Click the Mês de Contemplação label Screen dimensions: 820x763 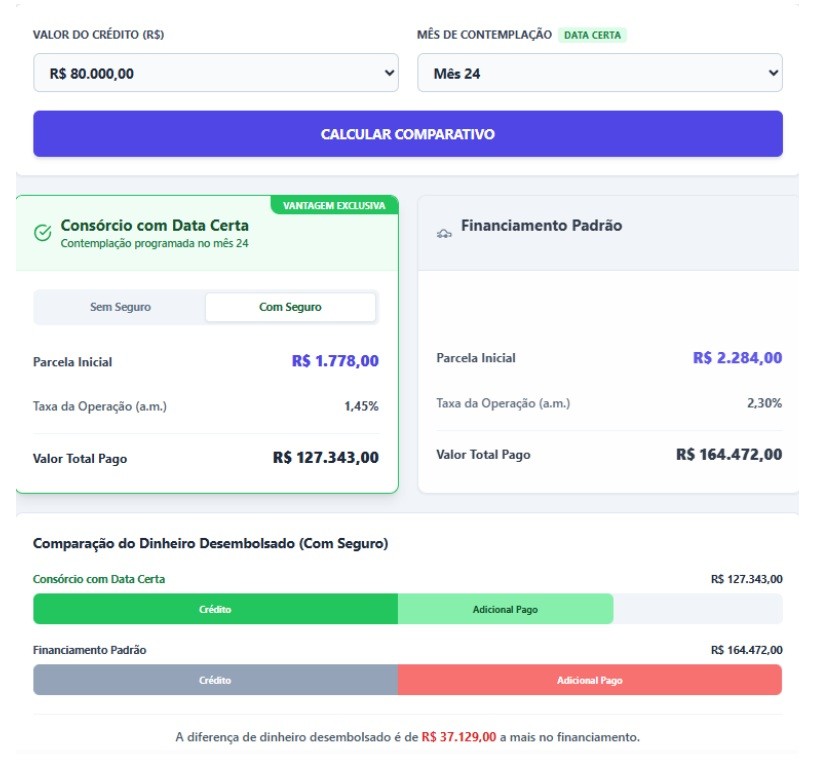484,35
